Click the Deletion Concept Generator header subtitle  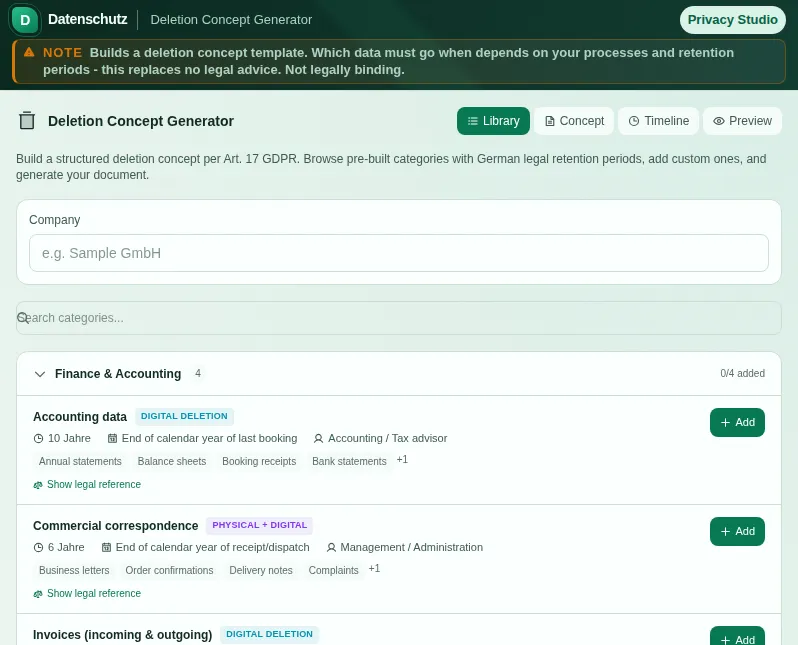coord(231,20)
